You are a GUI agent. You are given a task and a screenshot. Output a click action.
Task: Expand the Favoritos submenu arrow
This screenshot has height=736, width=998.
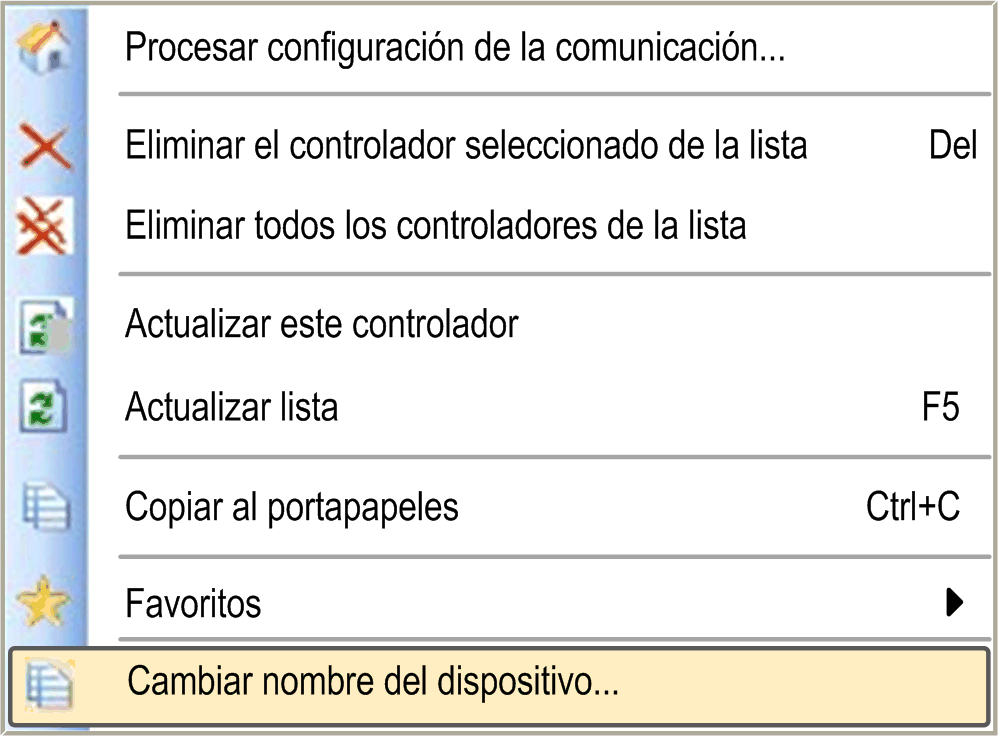click(954, 602)
